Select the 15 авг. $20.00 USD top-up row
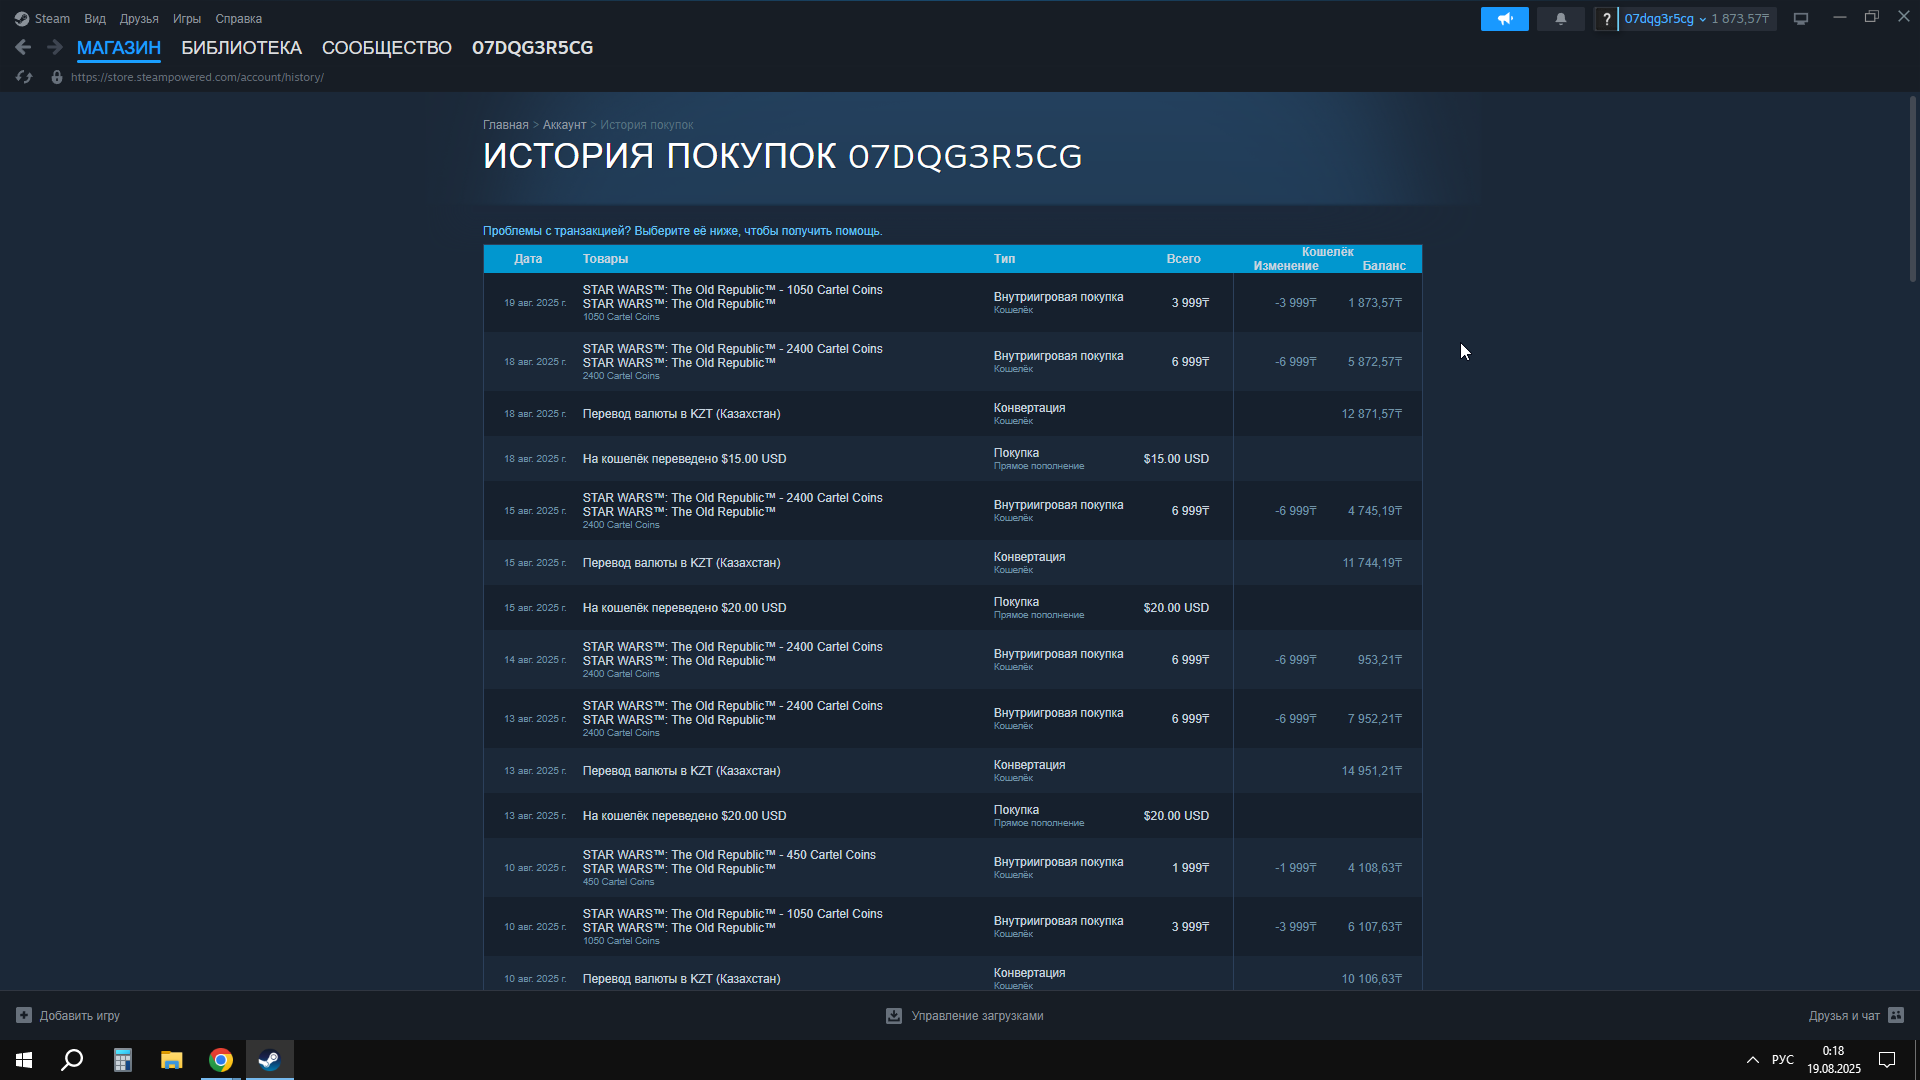This screenshot has height=1080, width=1920. (952, 608)
